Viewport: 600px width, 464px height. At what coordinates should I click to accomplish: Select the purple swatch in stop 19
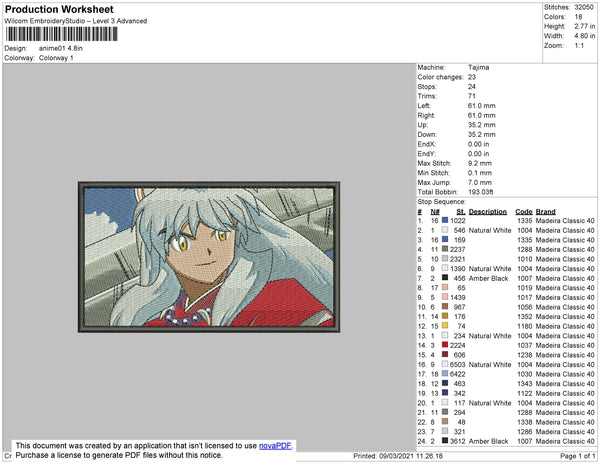coord(445,393)
